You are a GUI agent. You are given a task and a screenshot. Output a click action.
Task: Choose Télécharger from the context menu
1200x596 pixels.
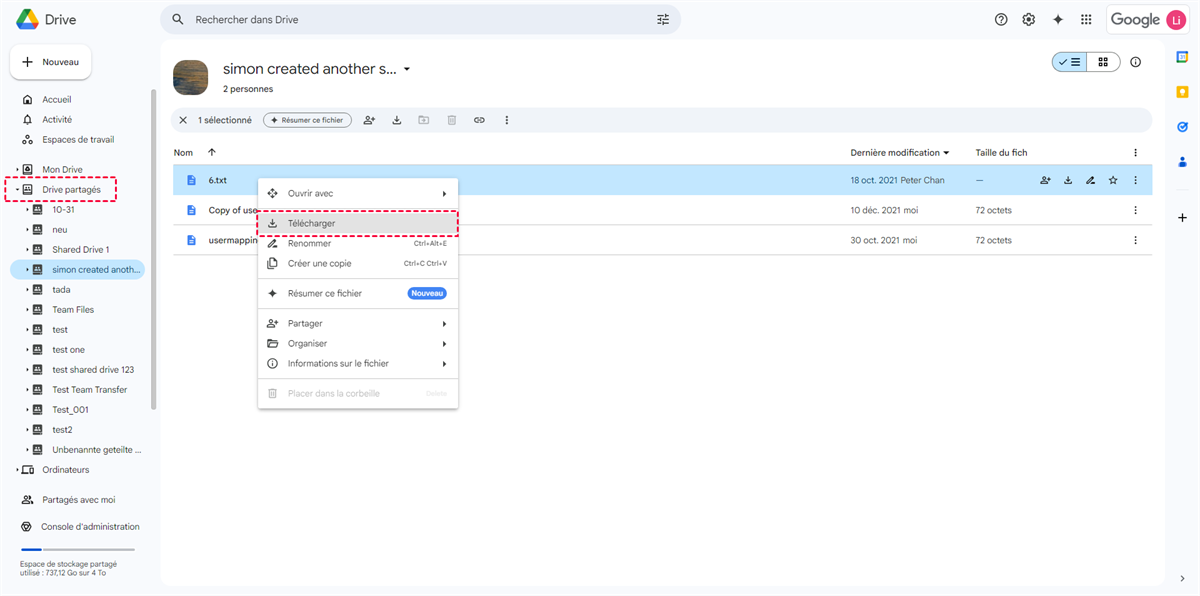point(312,224)
